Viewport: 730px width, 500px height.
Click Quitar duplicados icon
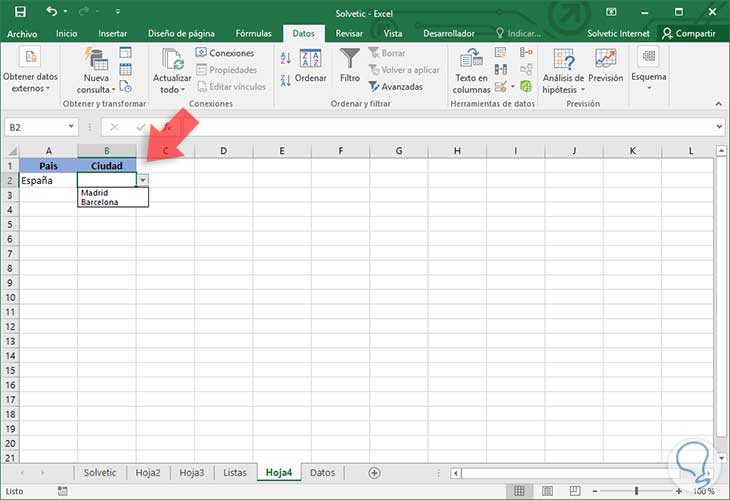click(500, 69)
